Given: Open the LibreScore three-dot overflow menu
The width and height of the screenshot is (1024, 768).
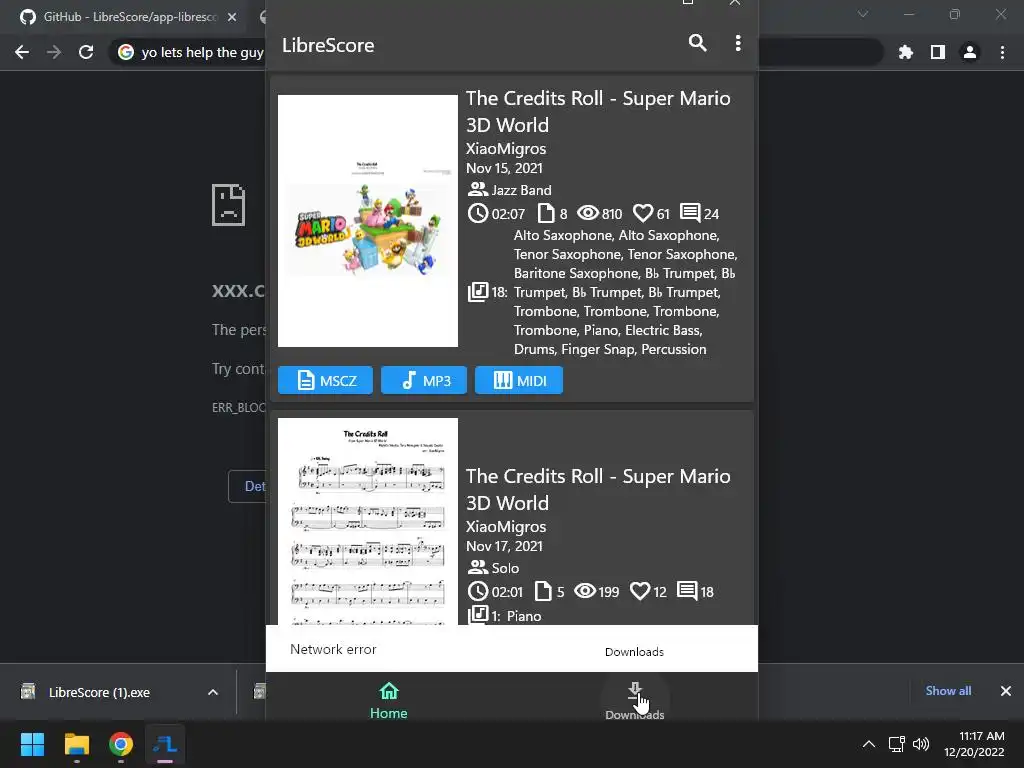Looking at the screenshot, I should pos(738,43).
